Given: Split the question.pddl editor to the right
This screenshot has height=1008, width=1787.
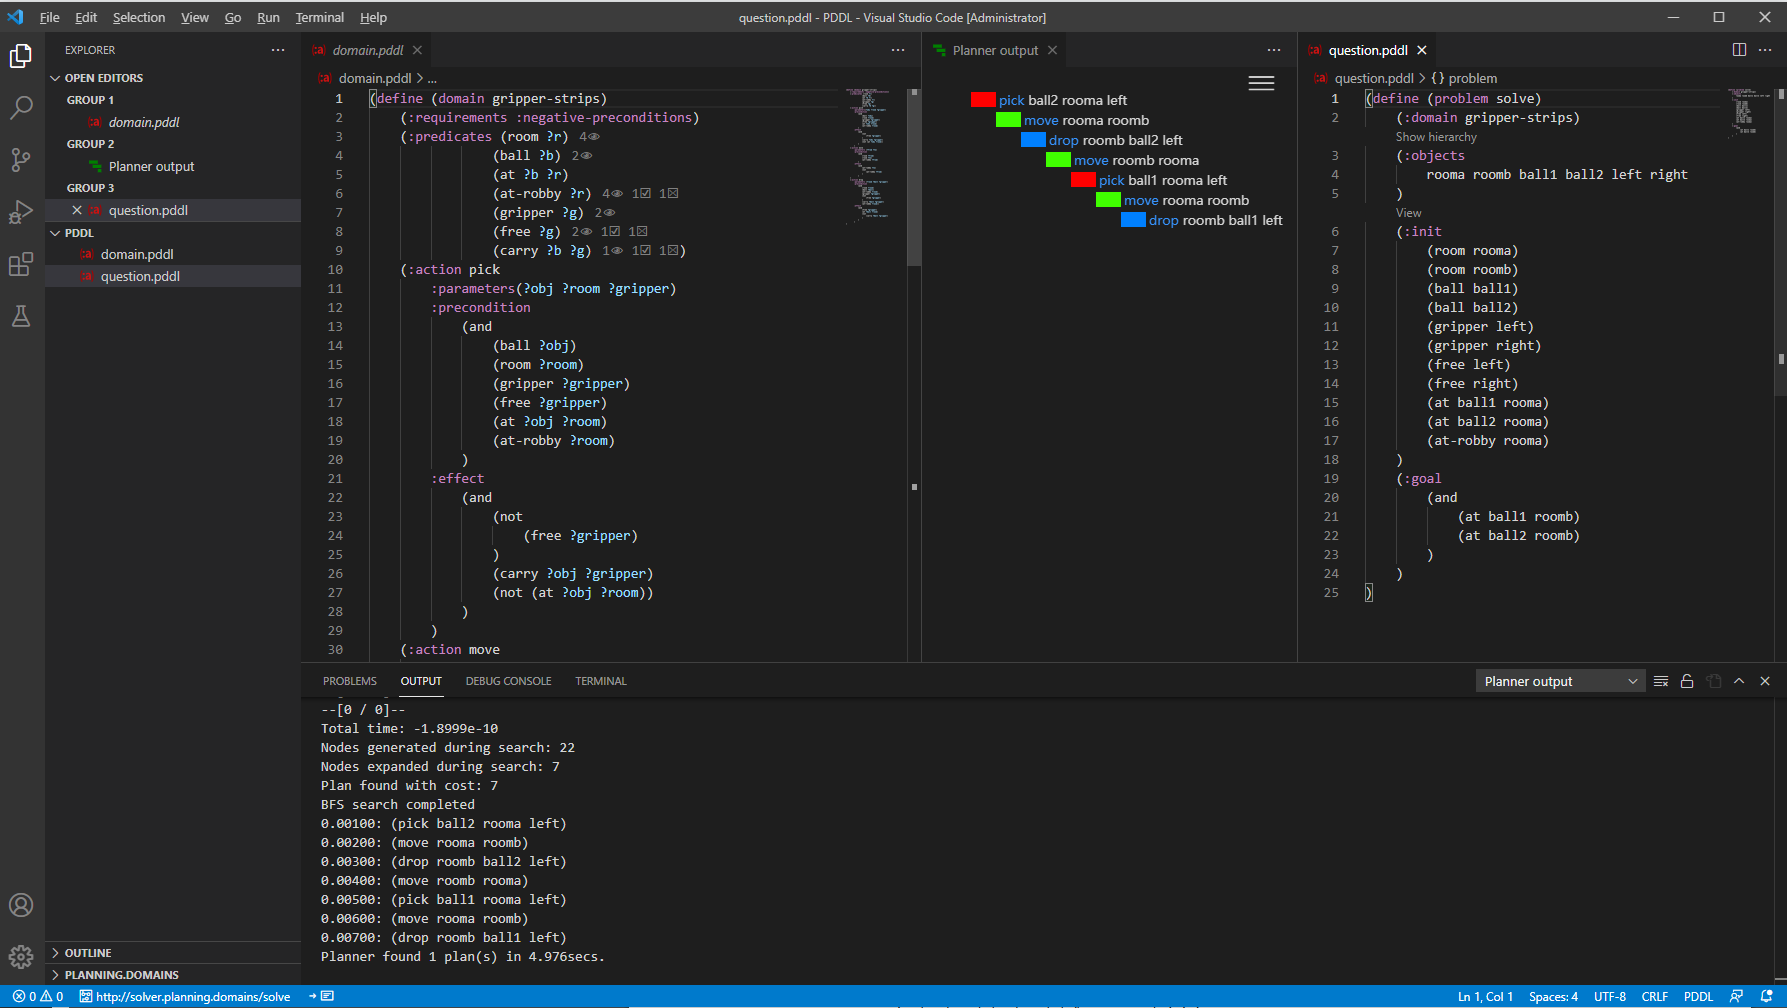Looking at the screenshot, I should (x=1740, y=50).
